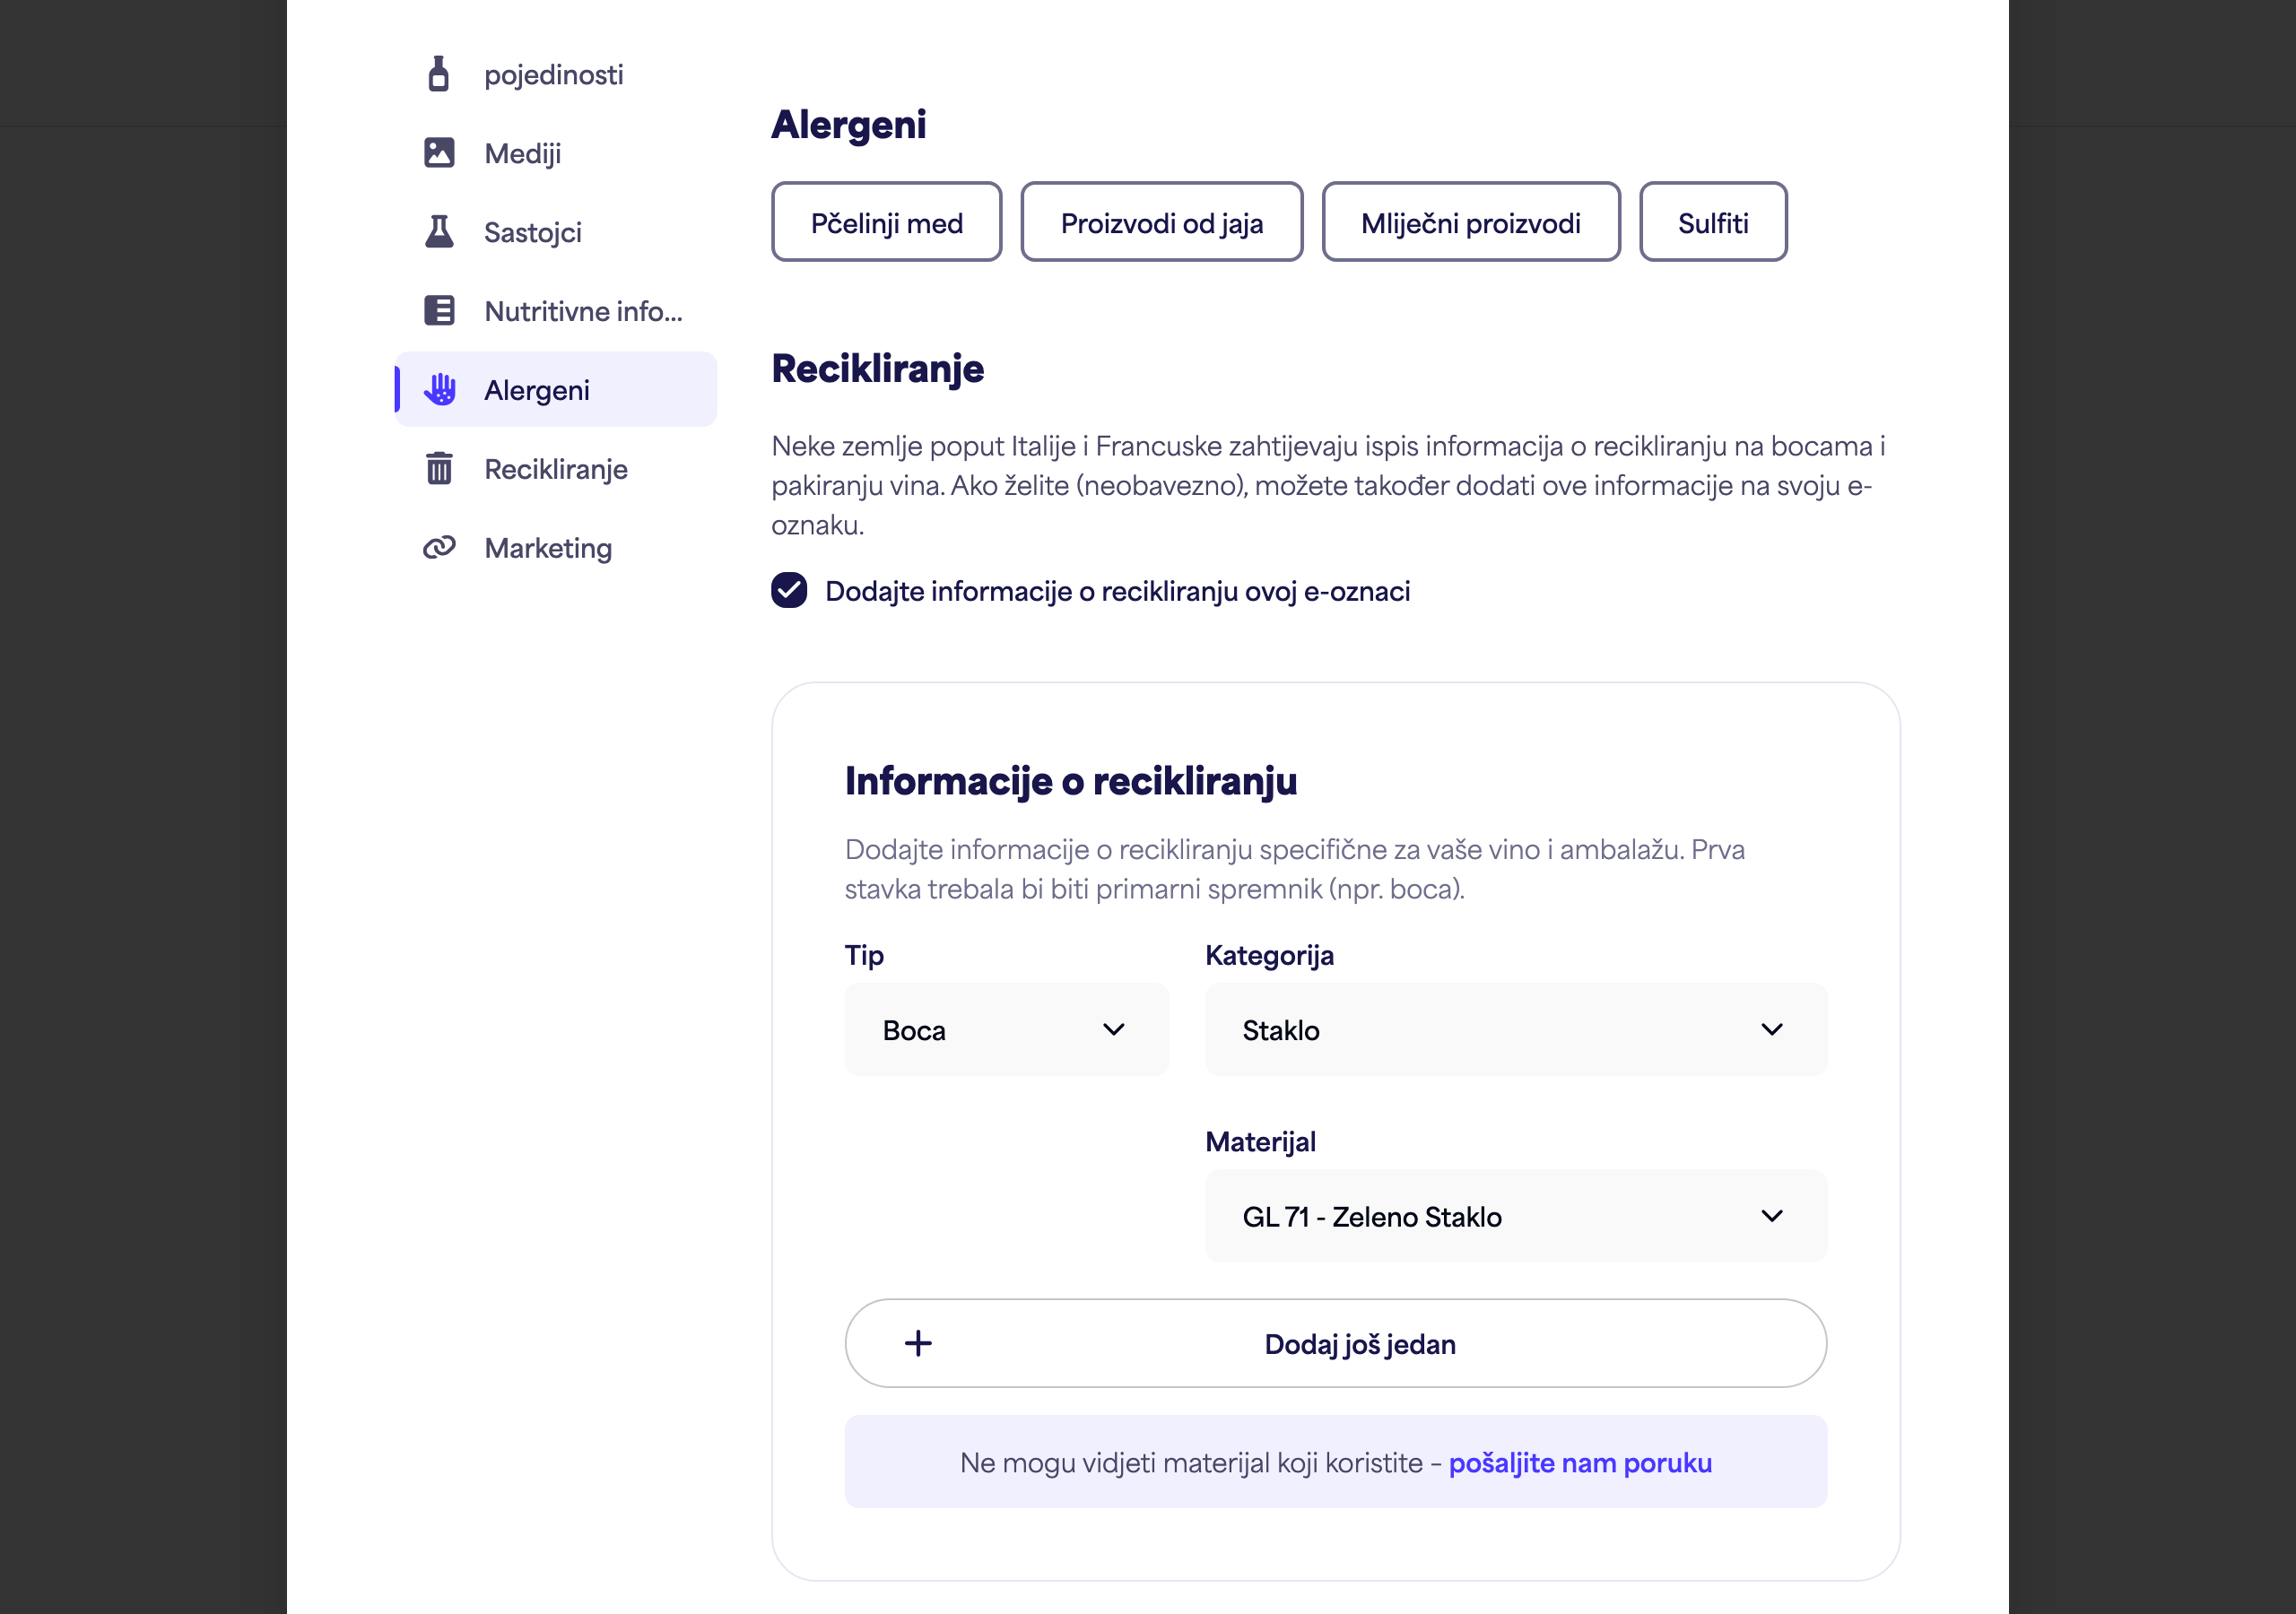Click Dodaj još jedan button
2296x1614 pixels.
point(1336,1343)
